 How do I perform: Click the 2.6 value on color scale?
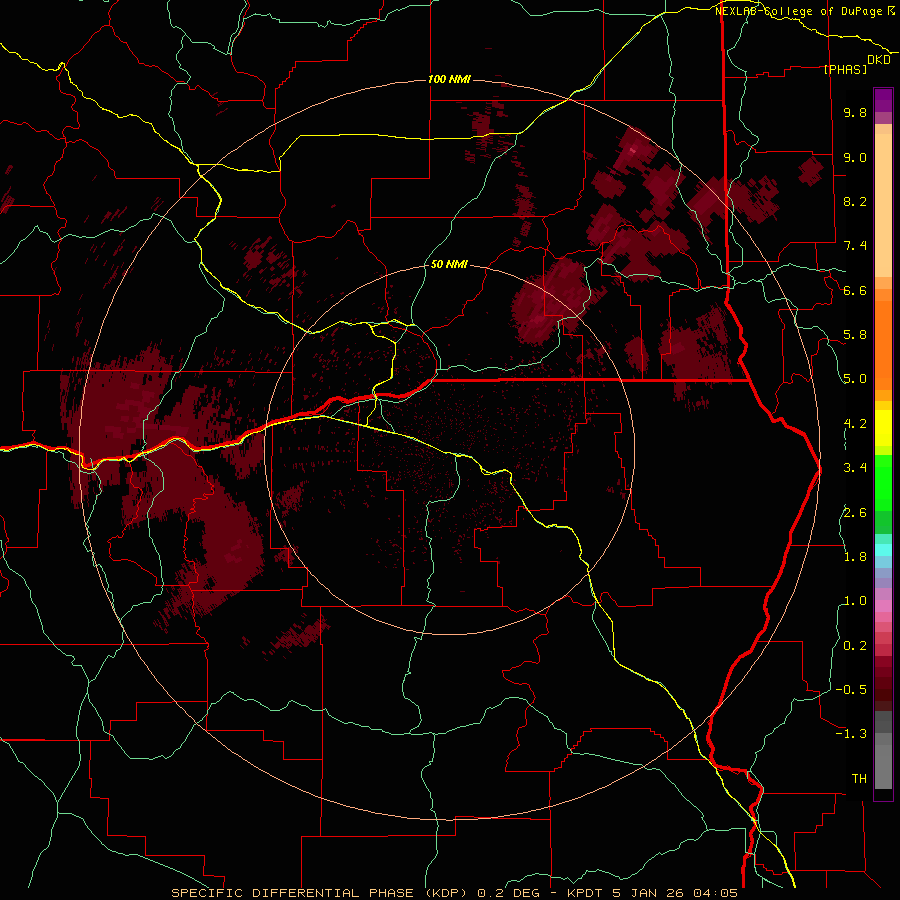(x=855, y=512)
